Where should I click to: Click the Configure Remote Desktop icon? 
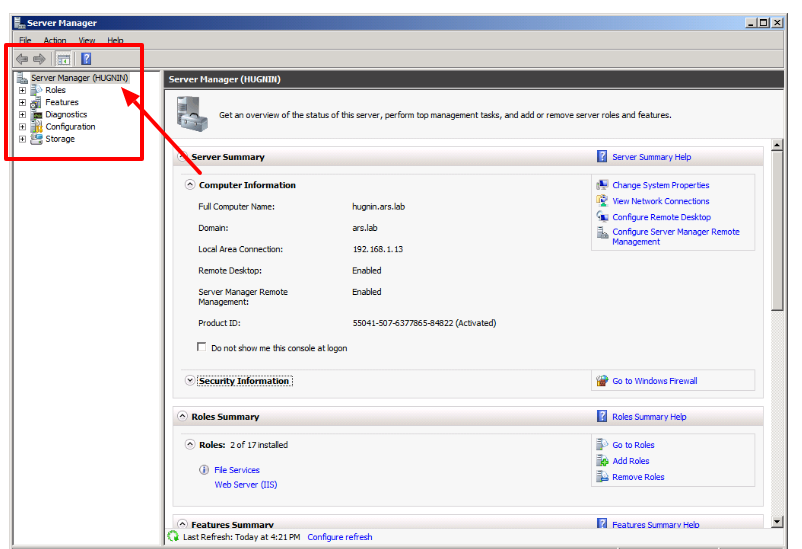602,216
